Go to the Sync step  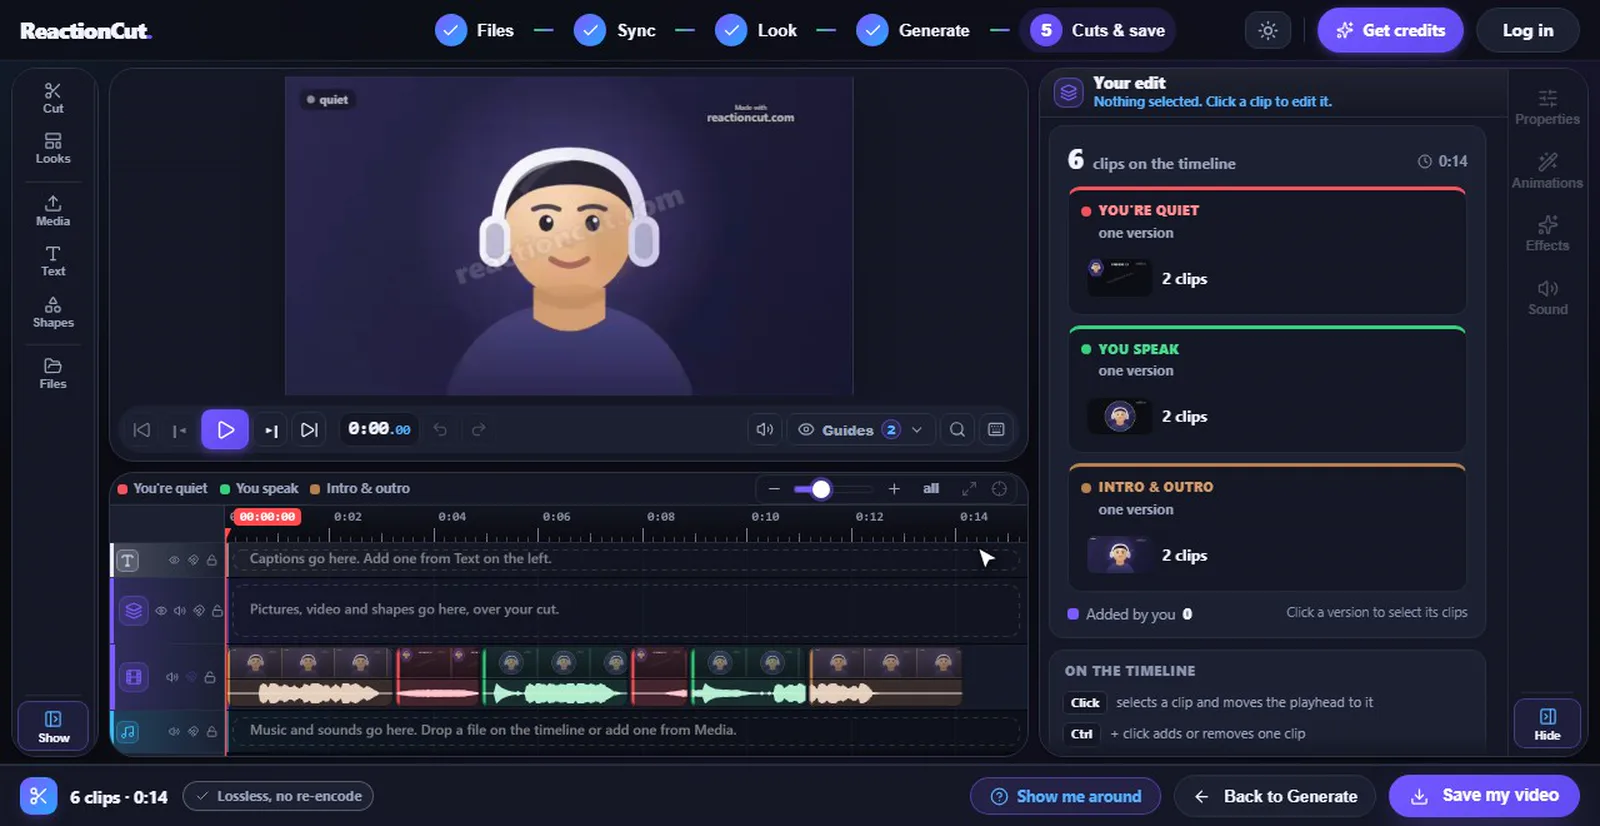coord(615,30)
